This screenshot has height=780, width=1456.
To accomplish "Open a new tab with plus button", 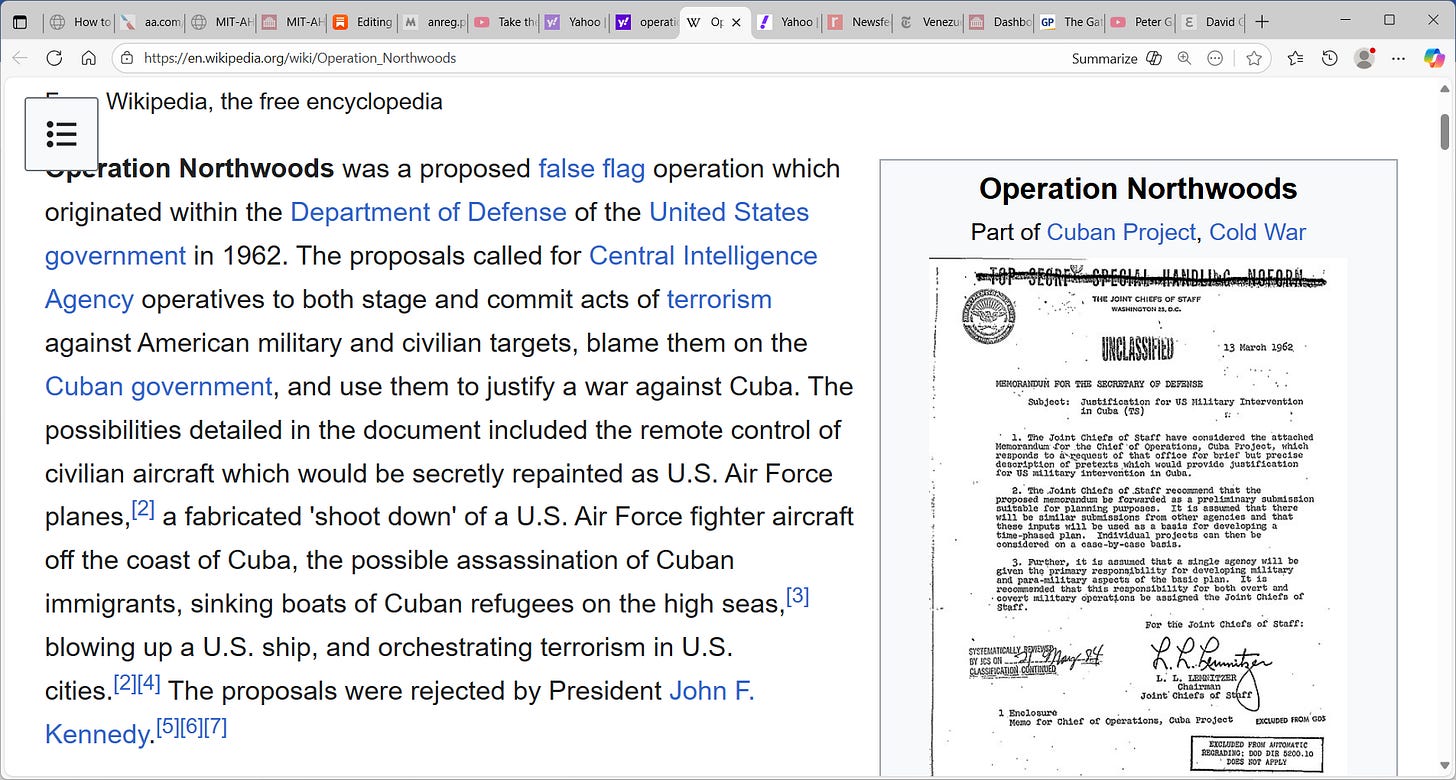I will coord(1262,21).
